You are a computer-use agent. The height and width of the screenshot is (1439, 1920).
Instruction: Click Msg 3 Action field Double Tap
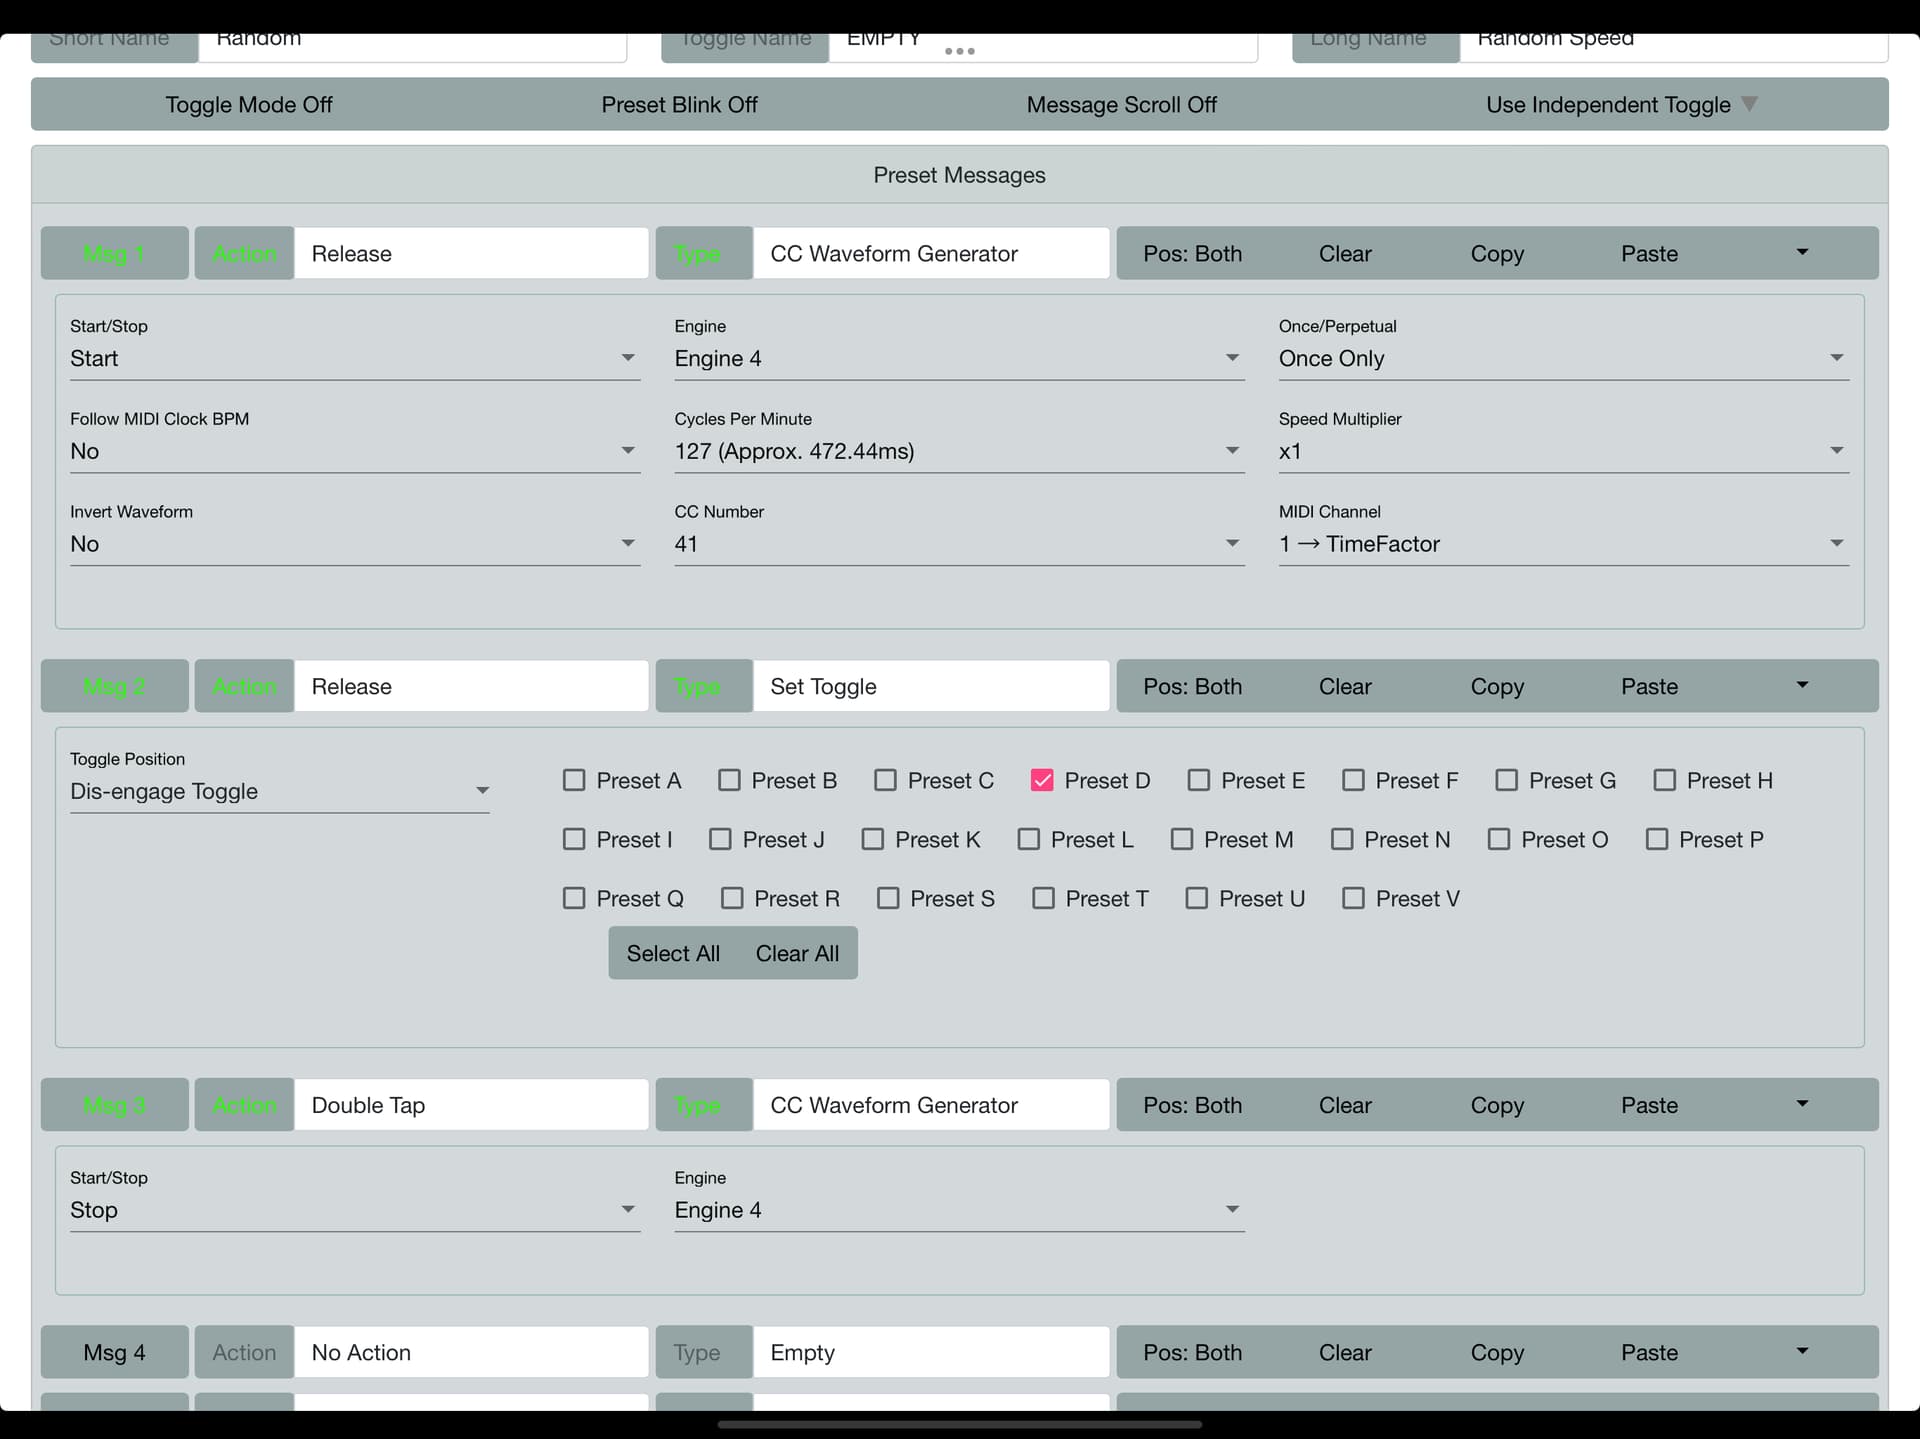coord(470,1105)
